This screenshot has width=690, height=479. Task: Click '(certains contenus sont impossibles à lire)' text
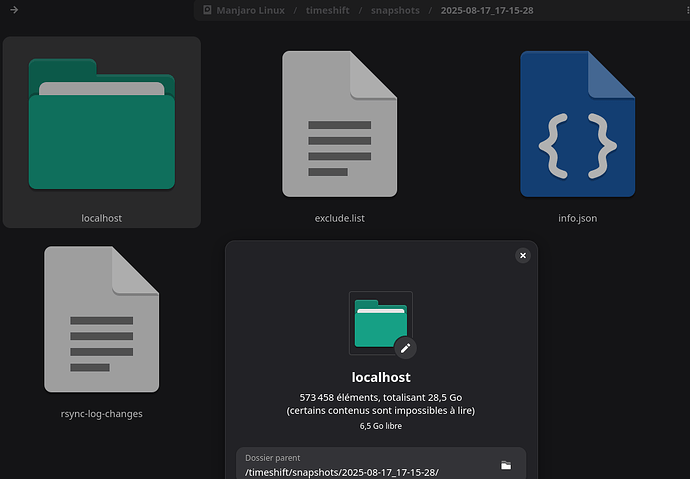pos(381,410)
